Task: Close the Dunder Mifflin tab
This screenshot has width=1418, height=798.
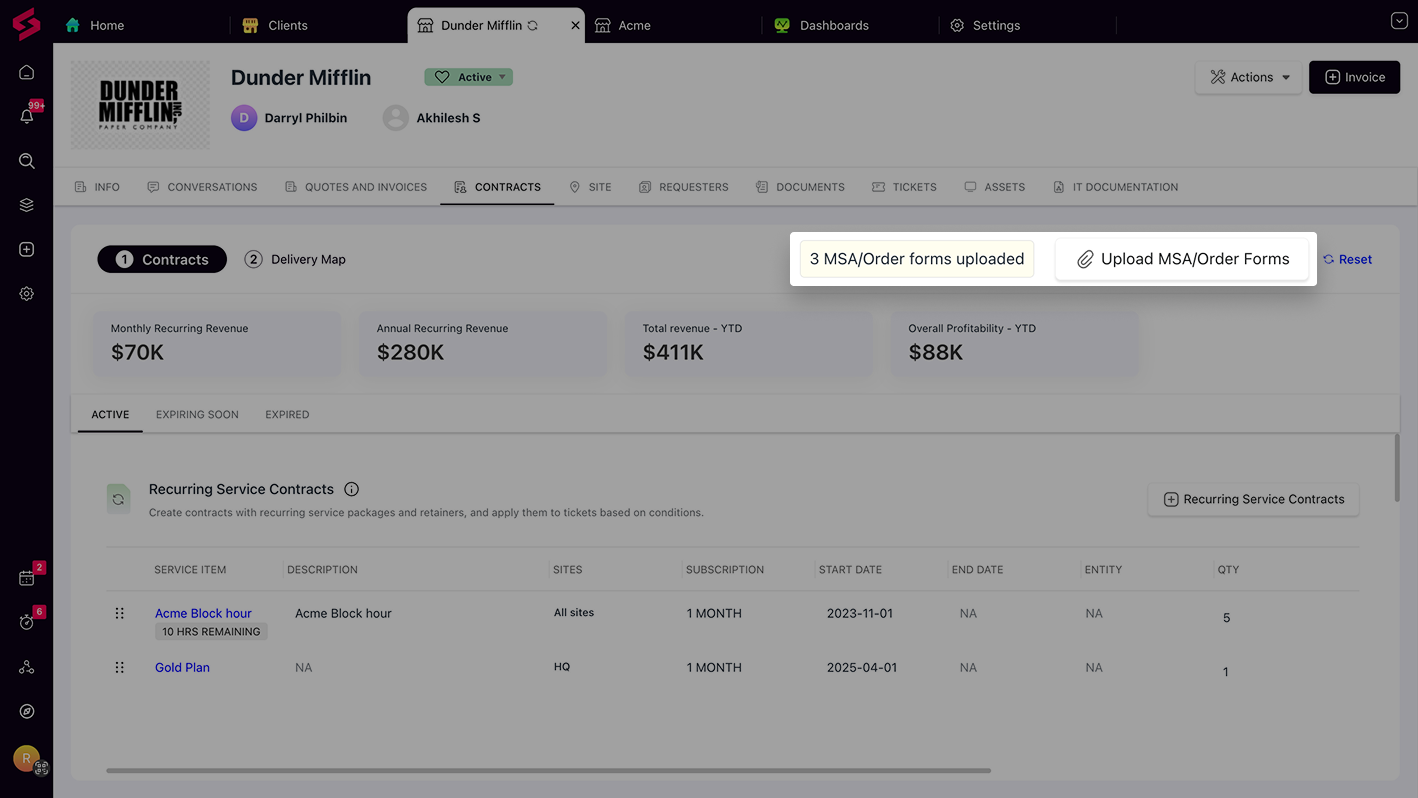Action: click(x=575, y=25)
